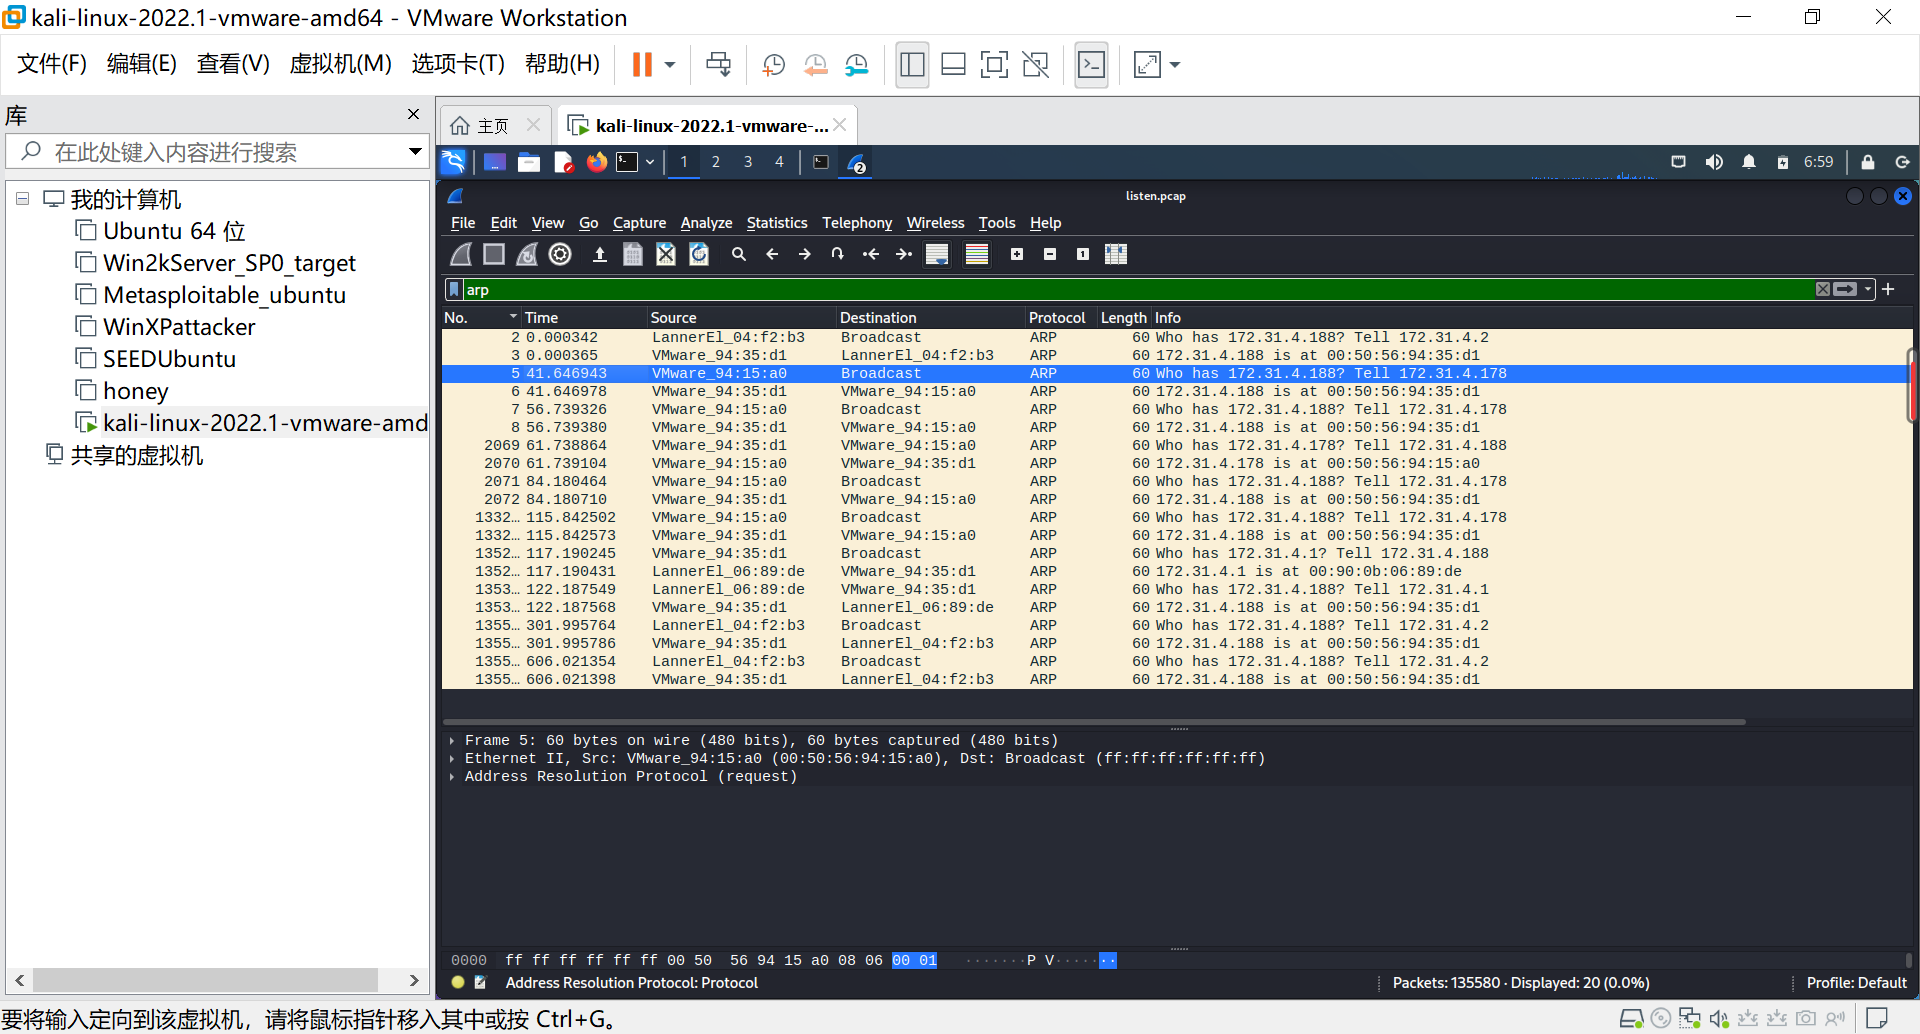
Task: Go to a specified packet number
Action: coord(838,254)
